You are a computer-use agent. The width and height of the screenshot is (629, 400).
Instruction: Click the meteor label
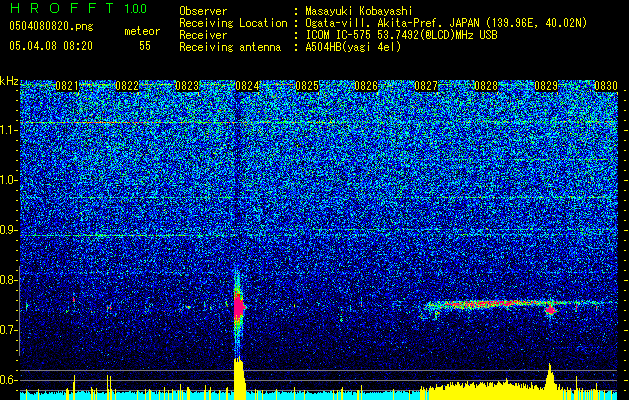(x=142, y=31)
